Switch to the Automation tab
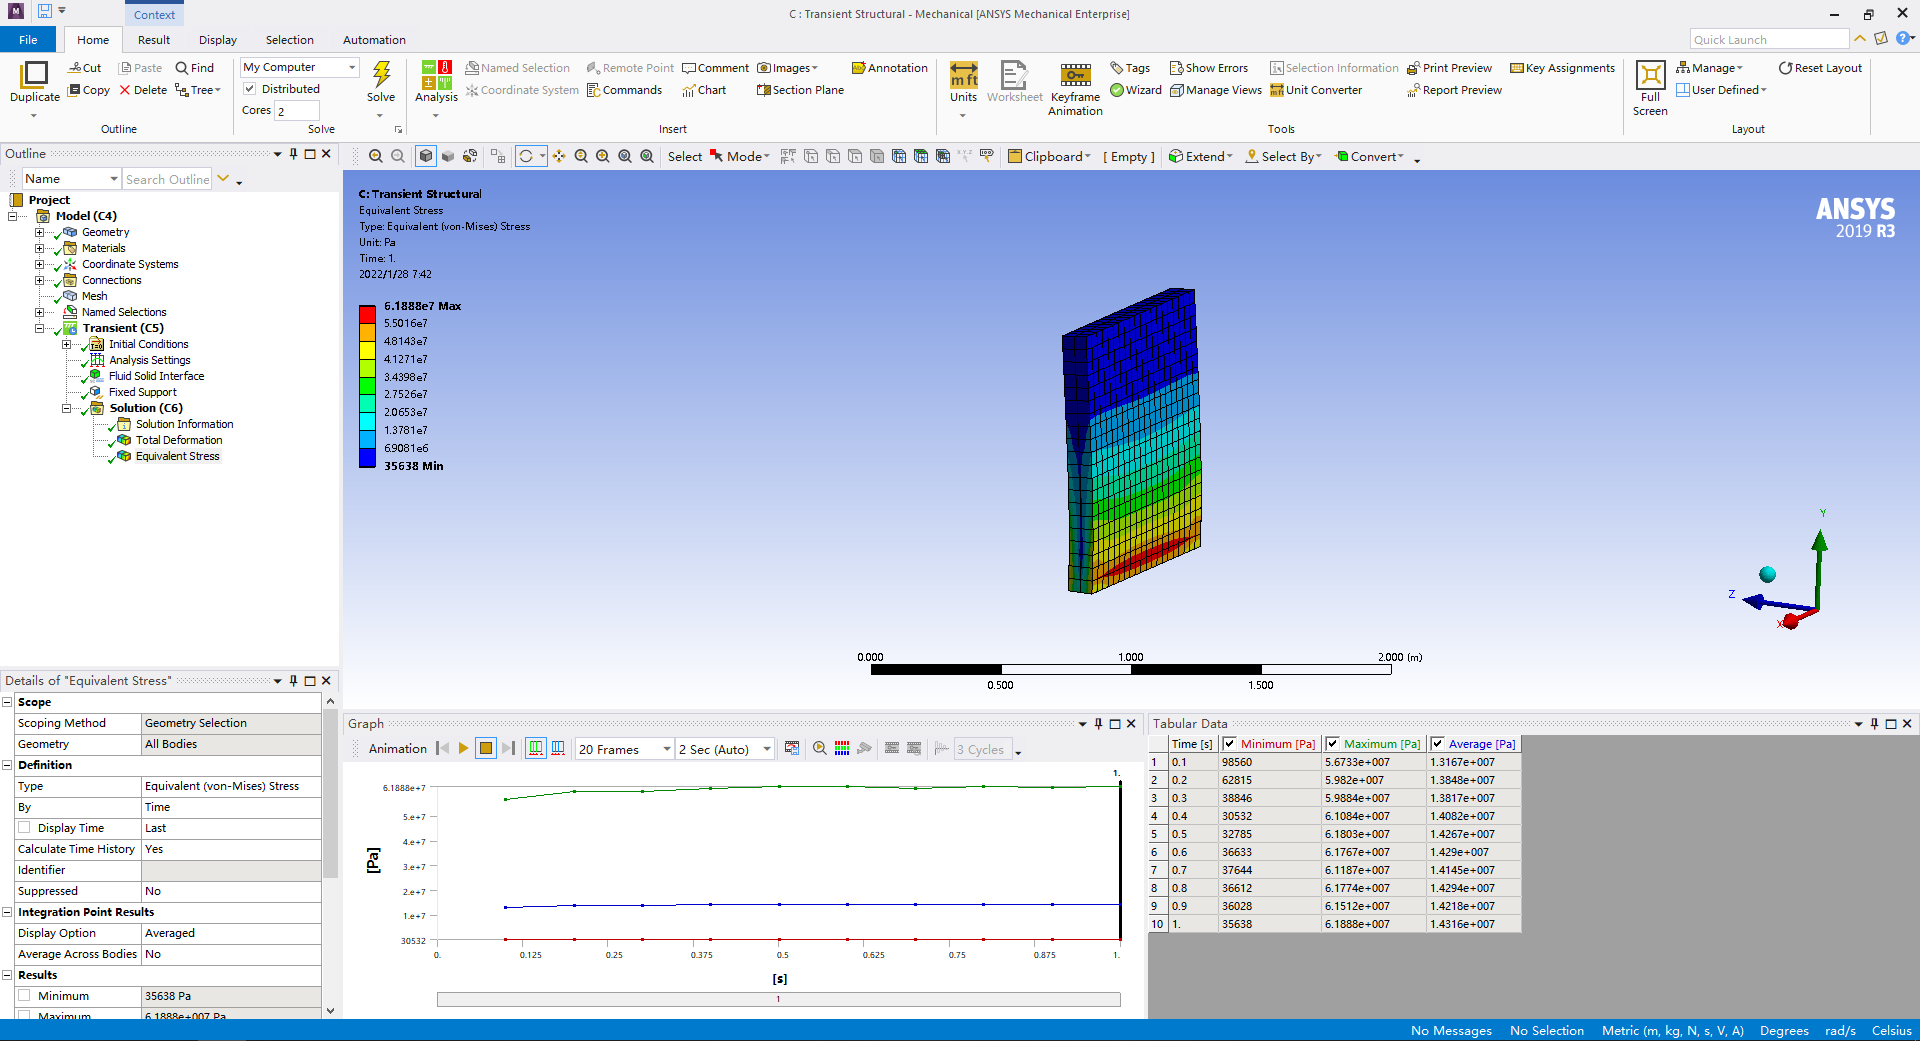Viewport: 1920px width, 1041px height. click(x=374, y=40)
